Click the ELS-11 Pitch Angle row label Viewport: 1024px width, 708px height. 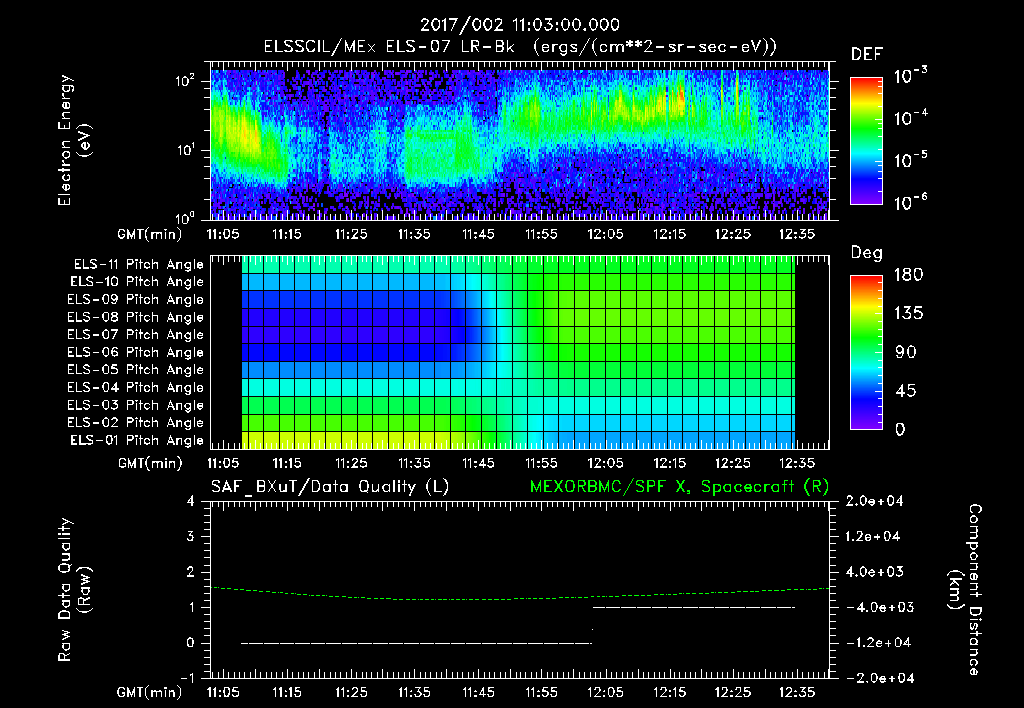(138, 265)
